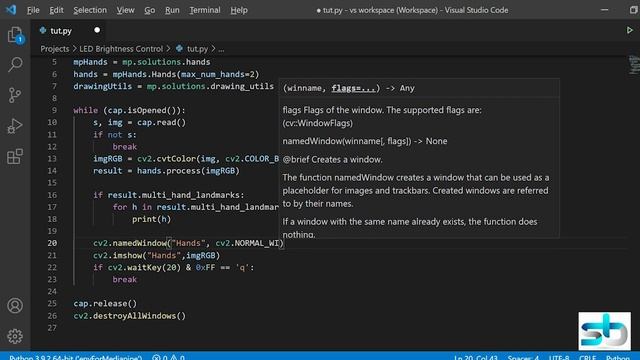Image resolution: width=640 pixels, height=360 pixels.
Task: Click Projects in the breadcrumb
Action: tap(55, 49)
